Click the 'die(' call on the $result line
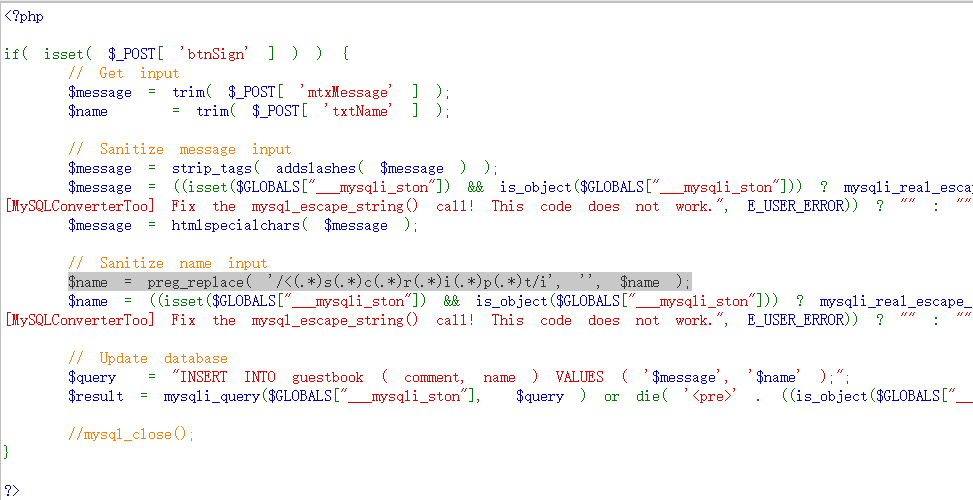The image size is (973, 500). [652, 396]
